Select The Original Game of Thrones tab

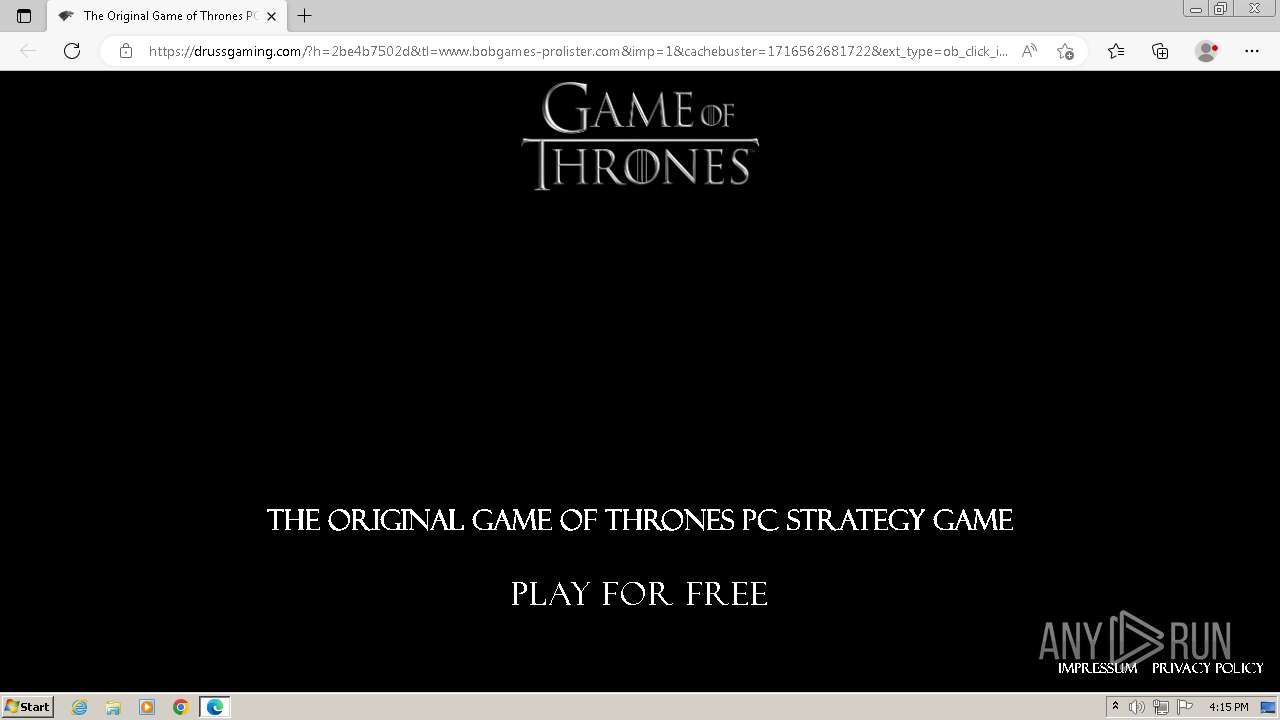[166, 16]
